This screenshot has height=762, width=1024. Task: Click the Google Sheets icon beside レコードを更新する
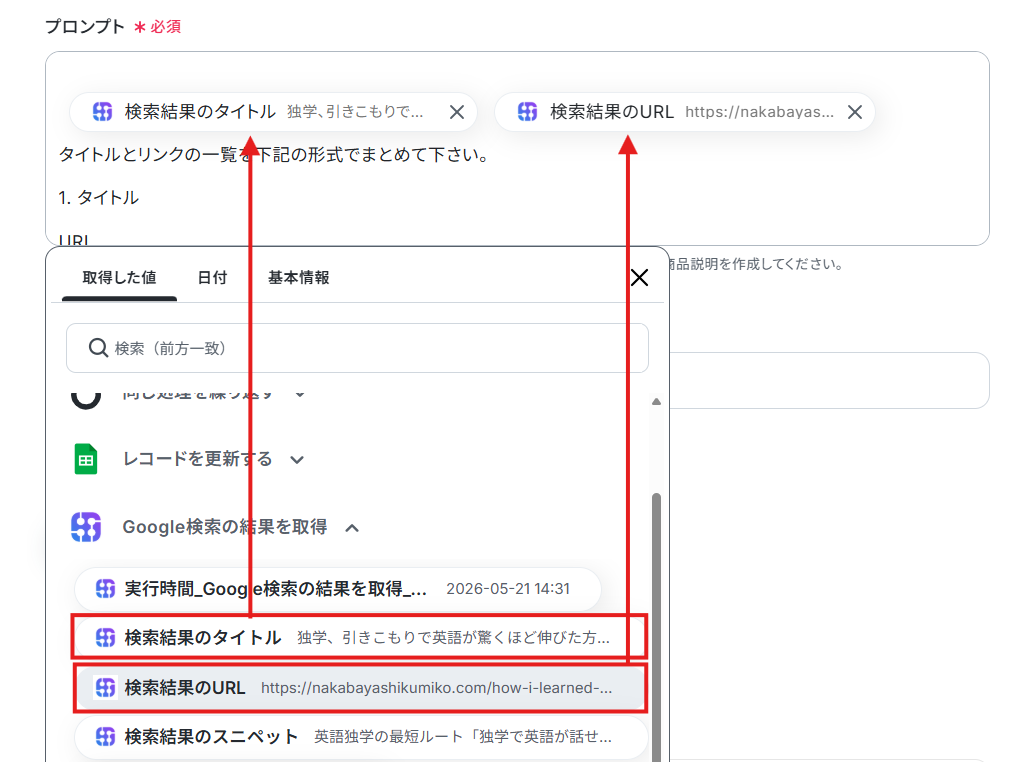(86, 459)
